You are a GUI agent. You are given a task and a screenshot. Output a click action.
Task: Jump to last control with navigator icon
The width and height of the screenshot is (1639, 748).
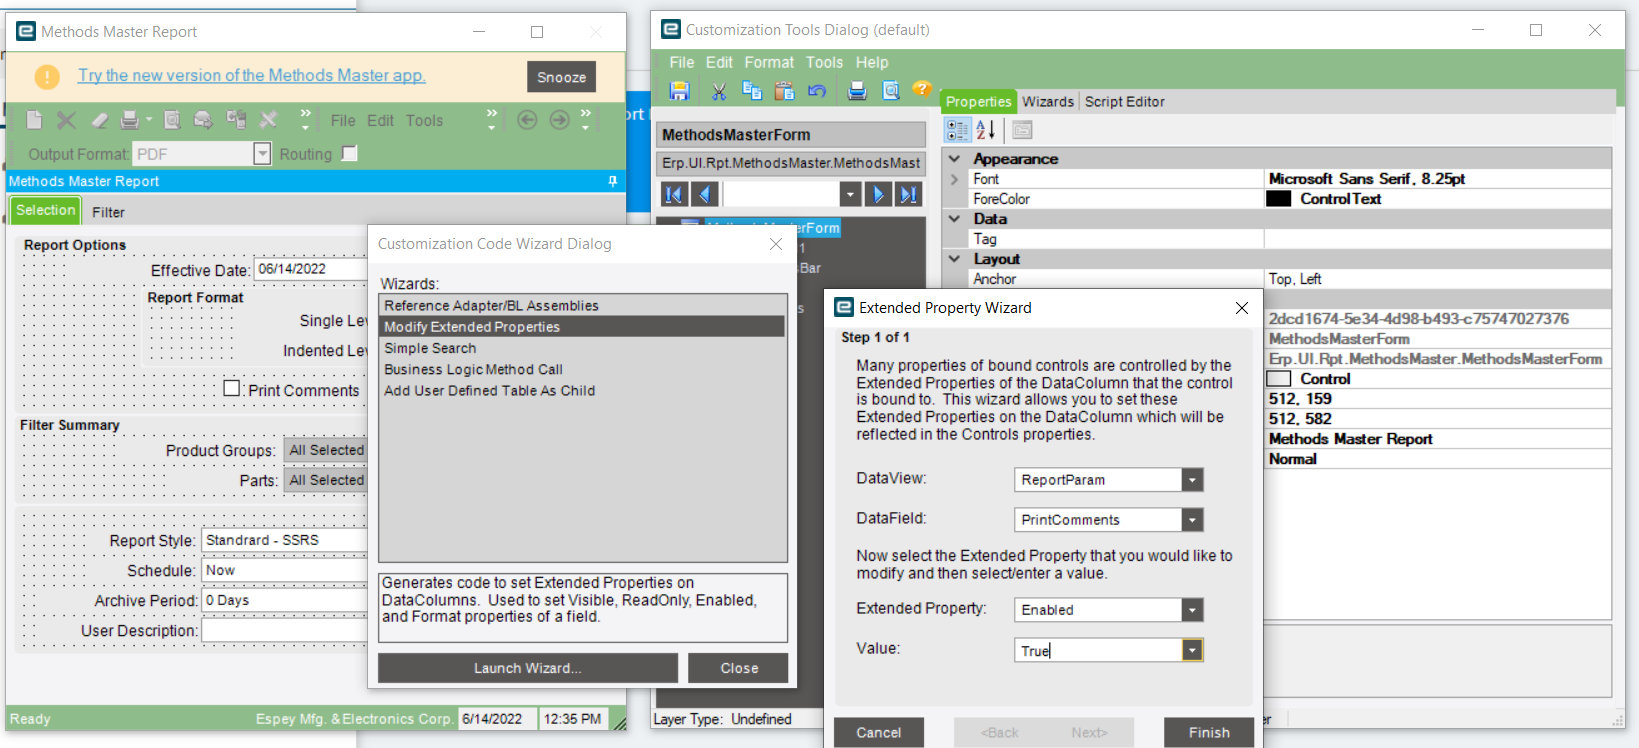(x=908, y=194)
